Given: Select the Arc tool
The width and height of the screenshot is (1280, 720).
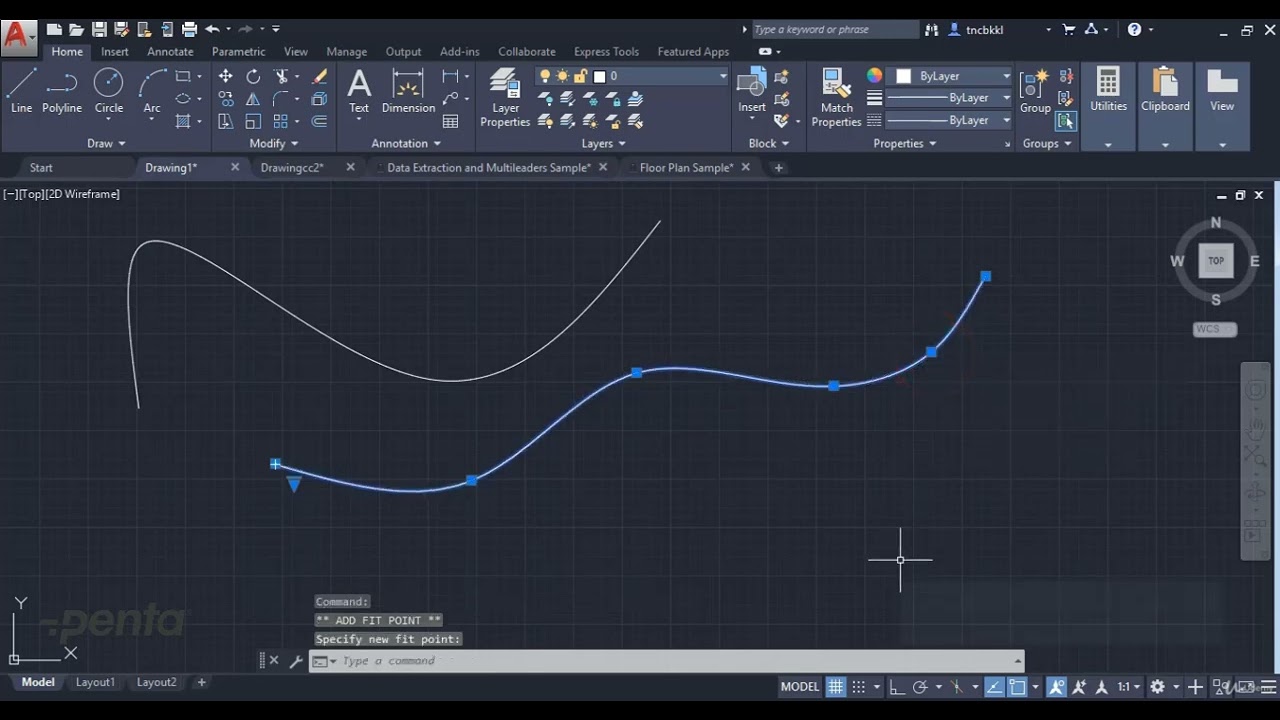Looking at the screenshot, I should 152,91.
